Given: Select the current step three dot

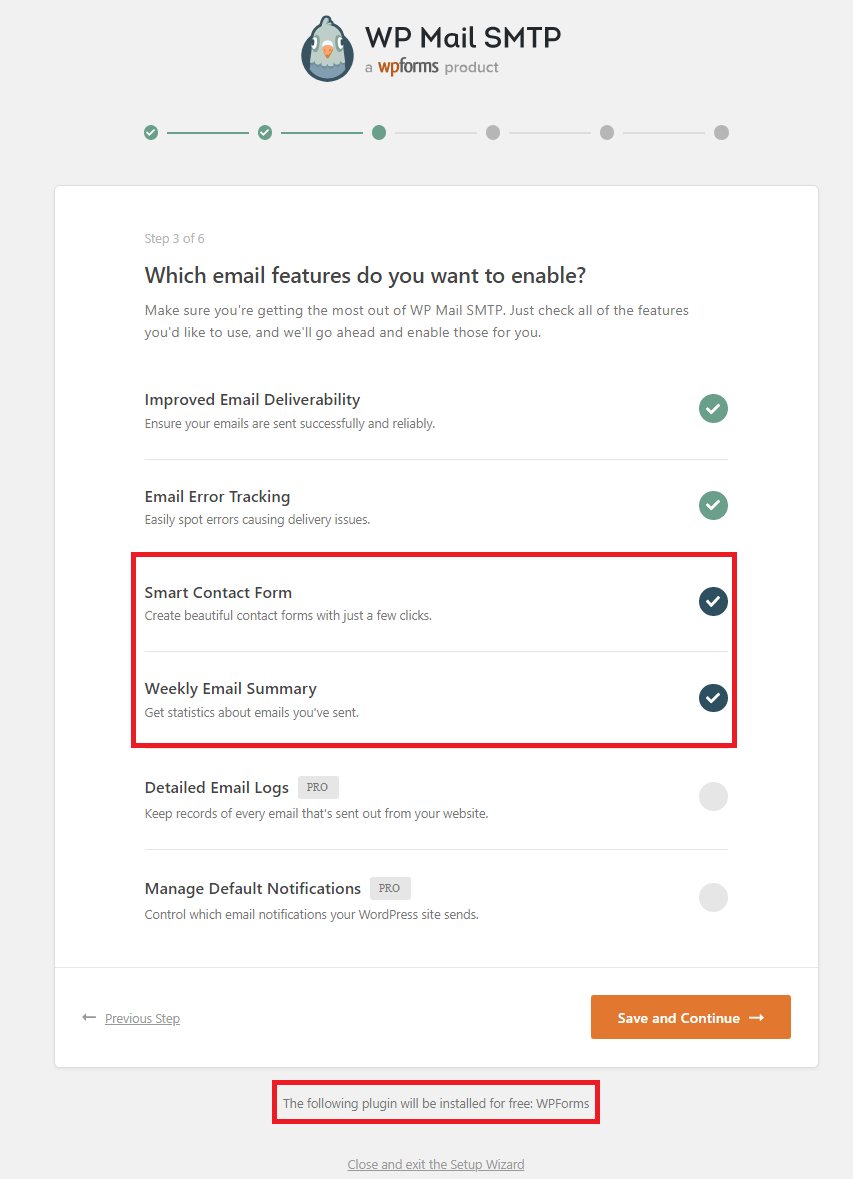Looking at the screenshot, I should click(x=378, y=132).
